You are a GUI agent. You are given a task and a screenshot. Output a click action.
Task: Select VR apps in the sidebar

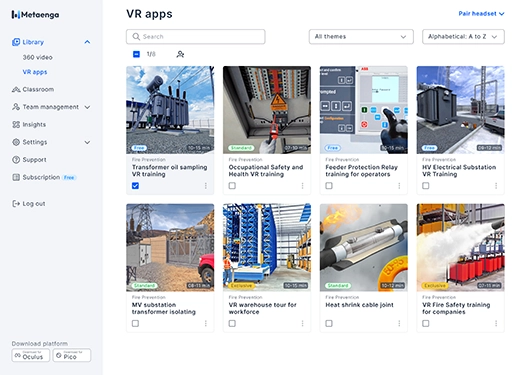pos(35,72)
